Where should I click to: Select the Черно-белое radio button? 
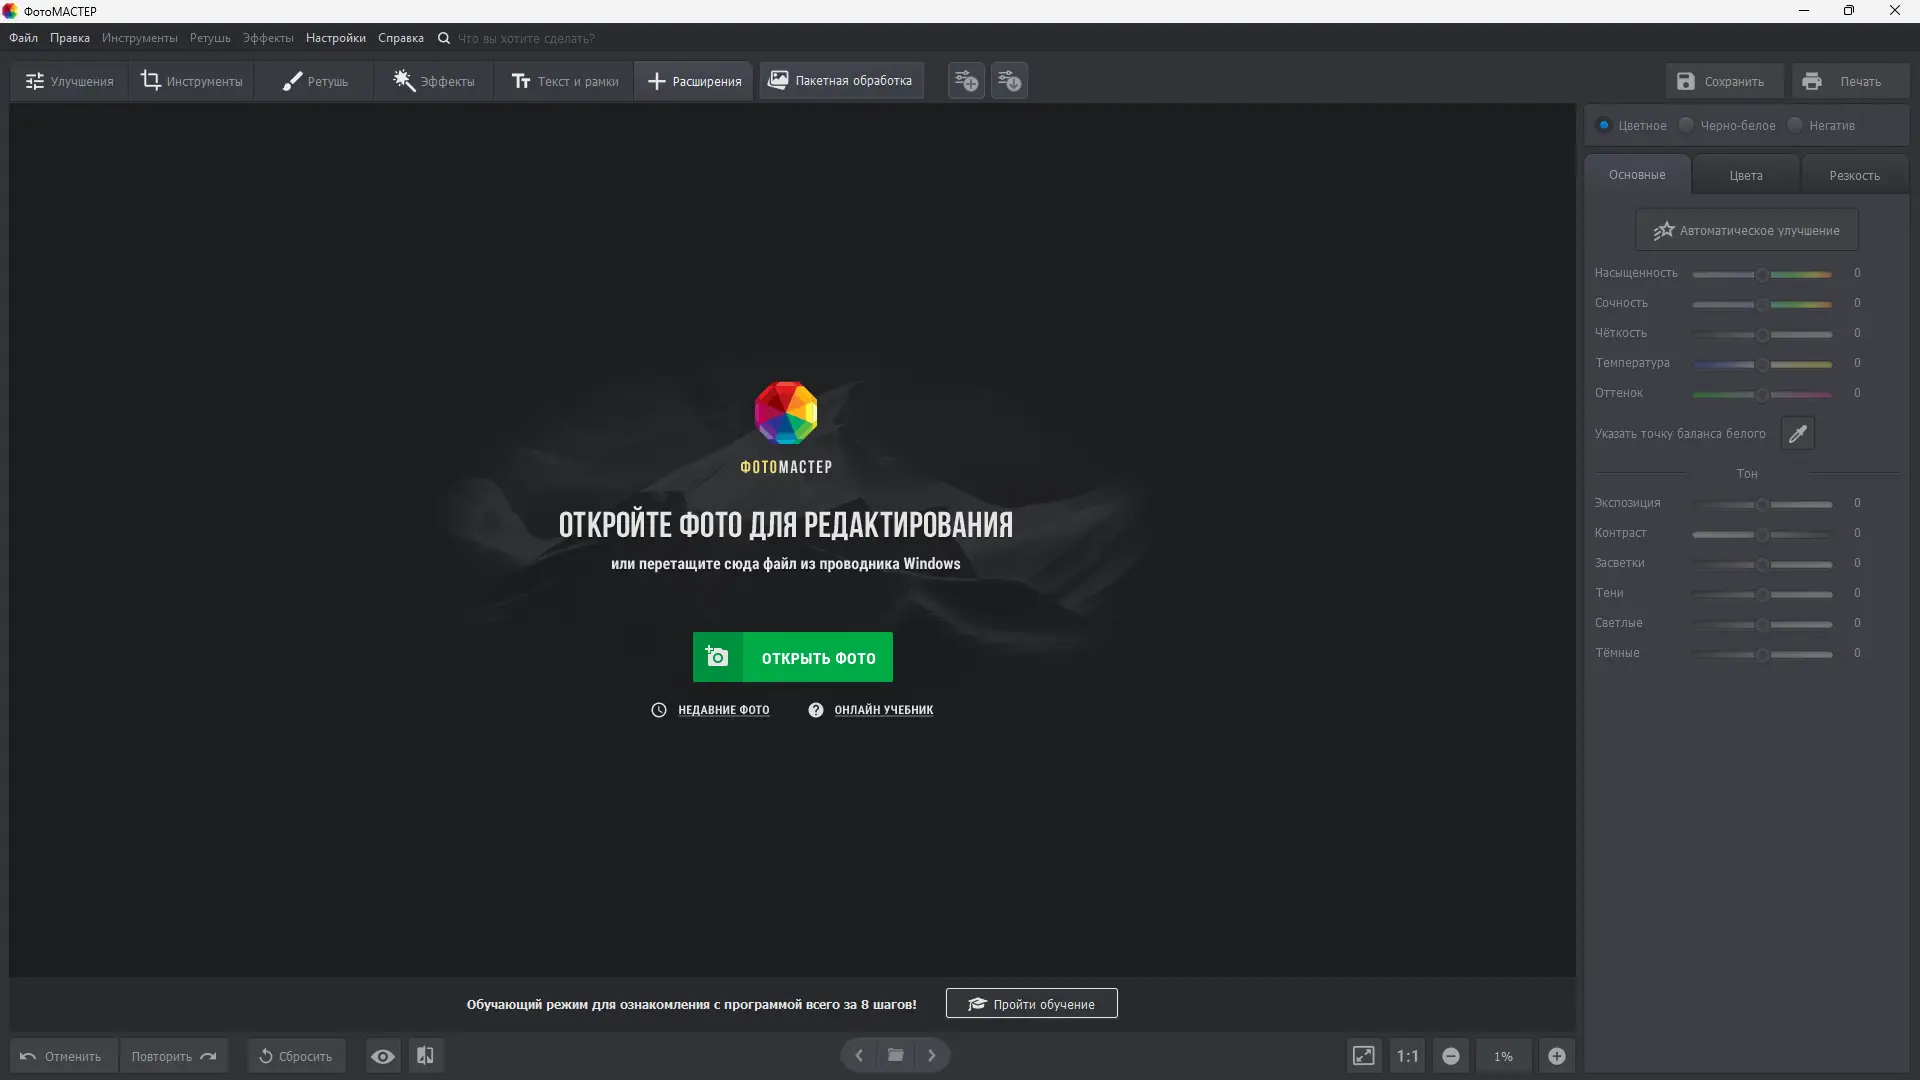click(x=1687, y=125)
